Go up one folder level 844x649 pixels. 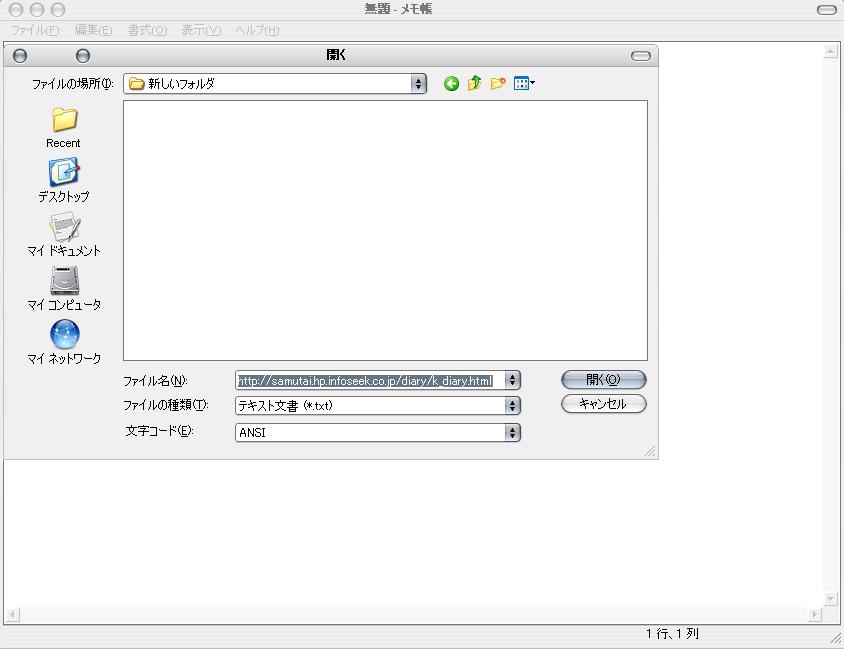(474, 83)
